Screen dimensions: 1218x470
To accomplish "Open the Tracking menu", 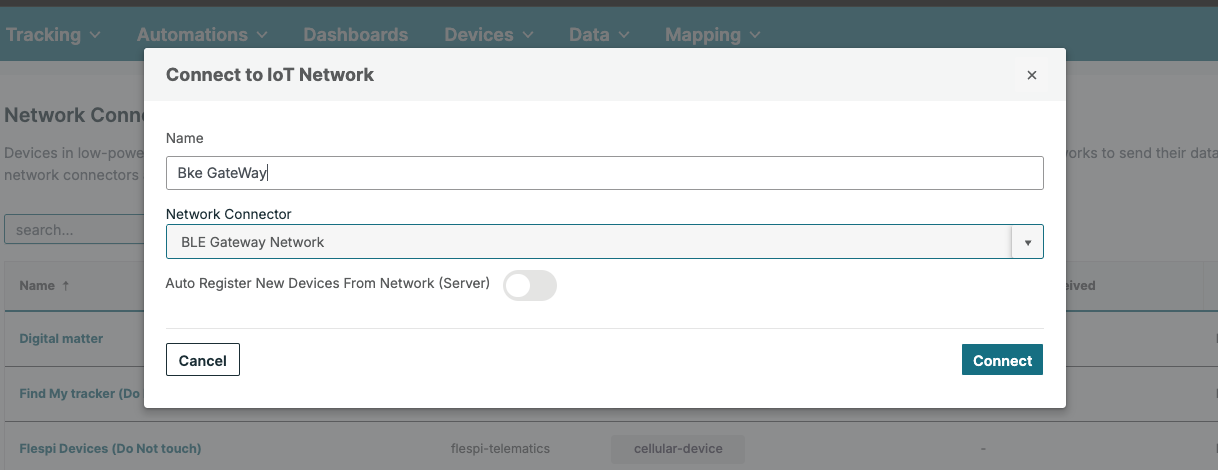I will [53, 35].
